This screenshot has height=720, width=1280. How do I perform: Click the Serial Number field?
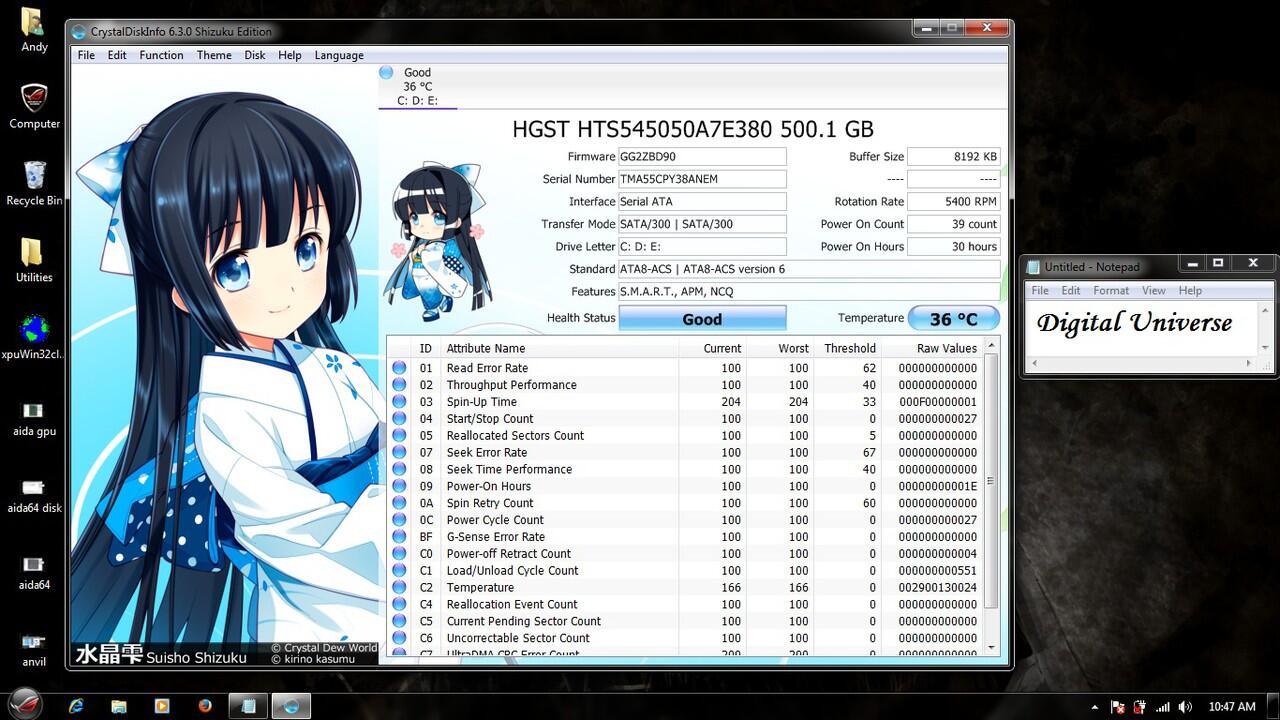(x=702, y=179)
